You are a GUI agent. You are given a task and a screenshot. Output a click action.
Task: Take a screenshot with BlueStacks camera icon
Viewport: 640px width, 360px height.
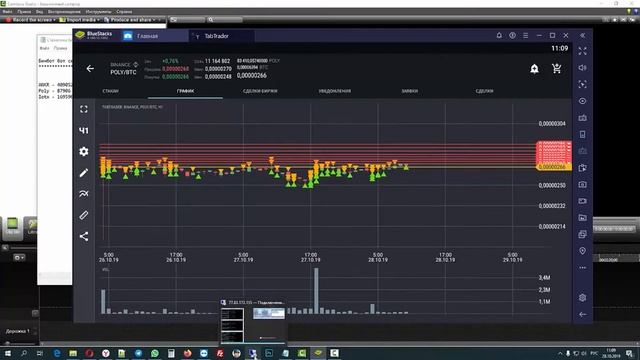[582, 184]
